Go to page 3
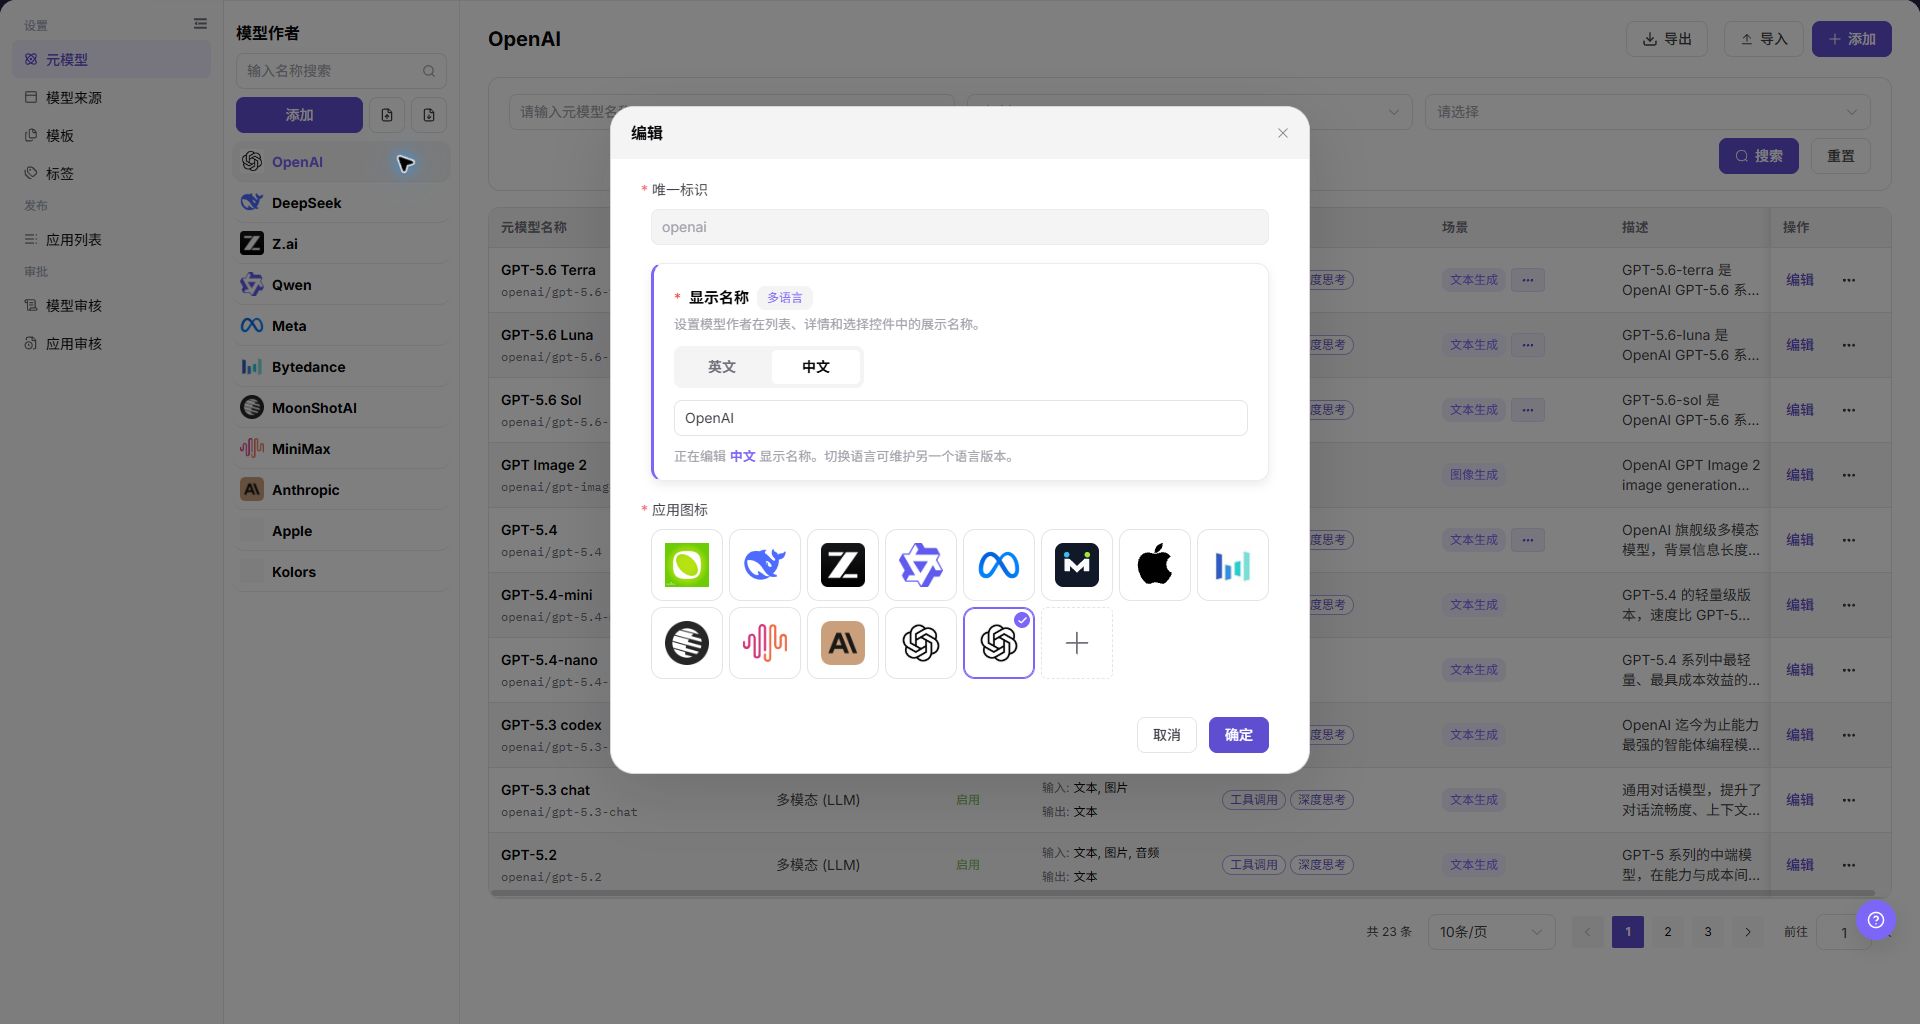Screen dimensions: 1920x1024 pos(1708,932)
